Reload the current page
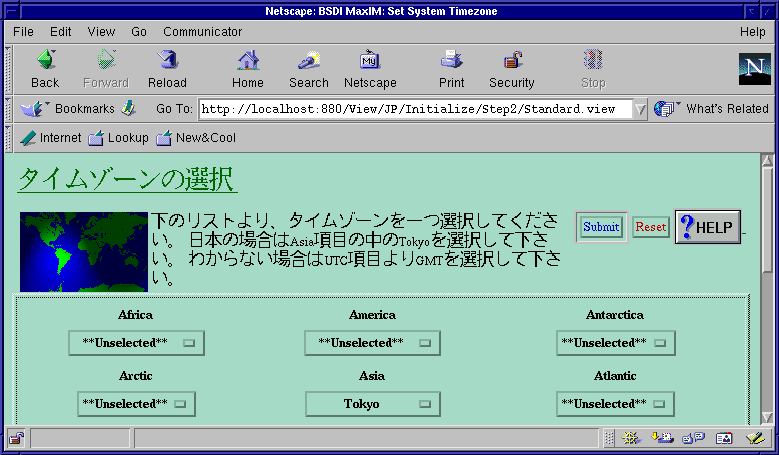 pyautogui.click(x=167, y=60)
